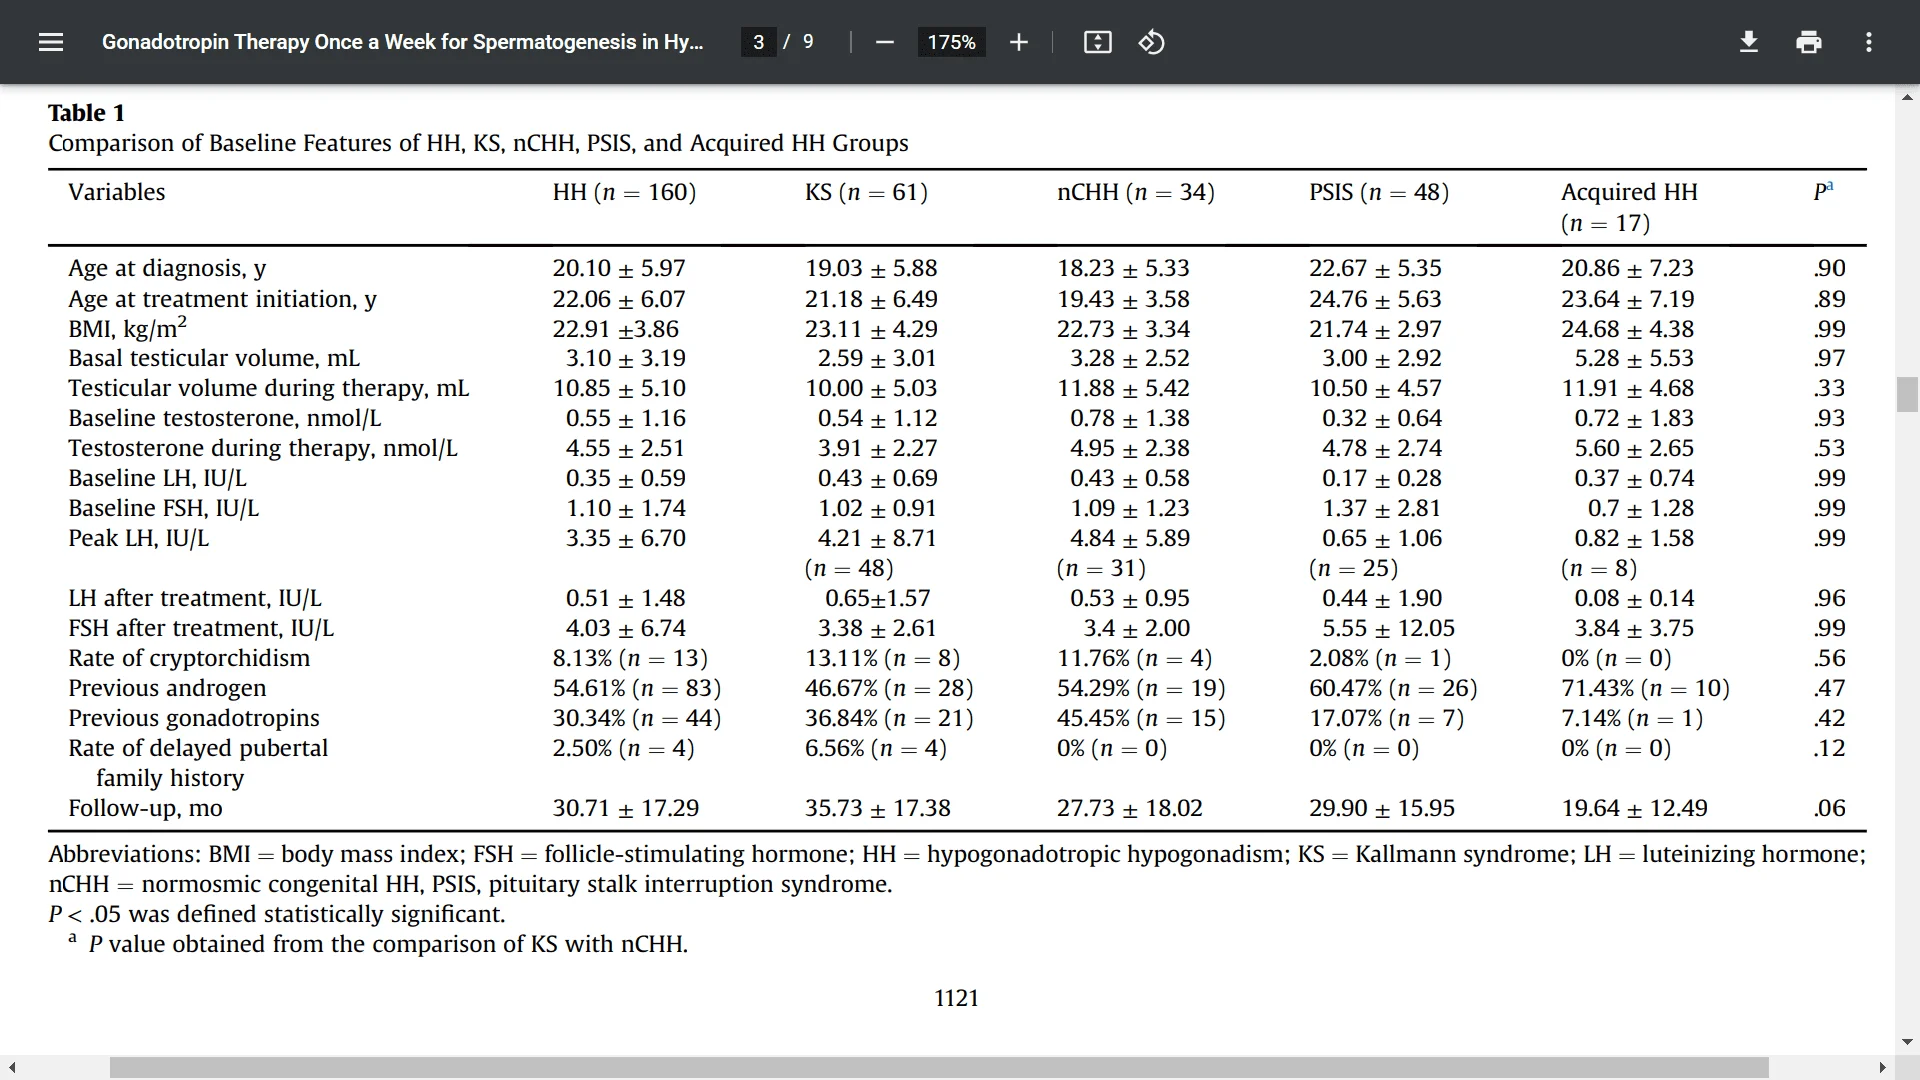The height and width of the screenshot is (1080, 1920).
Task: Click the 'Baseline FSH, IU/L' label
Action: click(163, 508)
